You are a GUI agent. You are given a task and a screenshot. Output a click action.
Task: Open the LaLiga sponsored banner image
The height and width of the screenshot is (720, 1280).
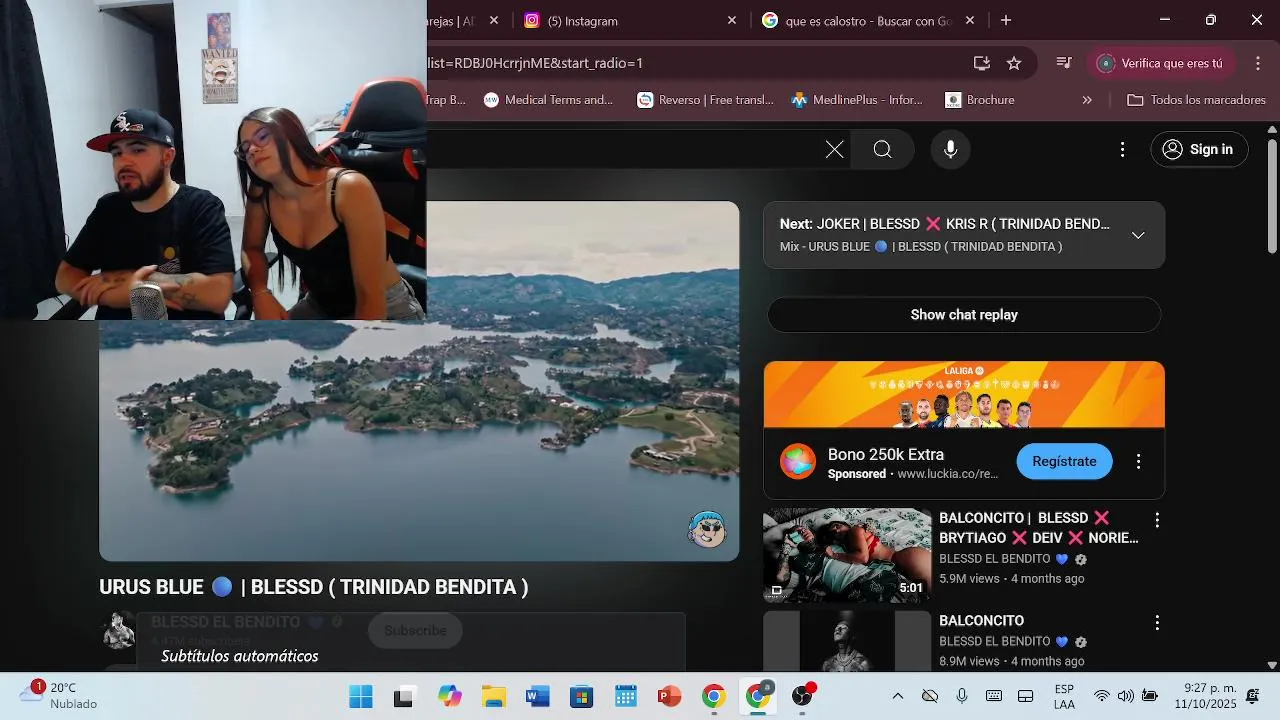(964, 394)
